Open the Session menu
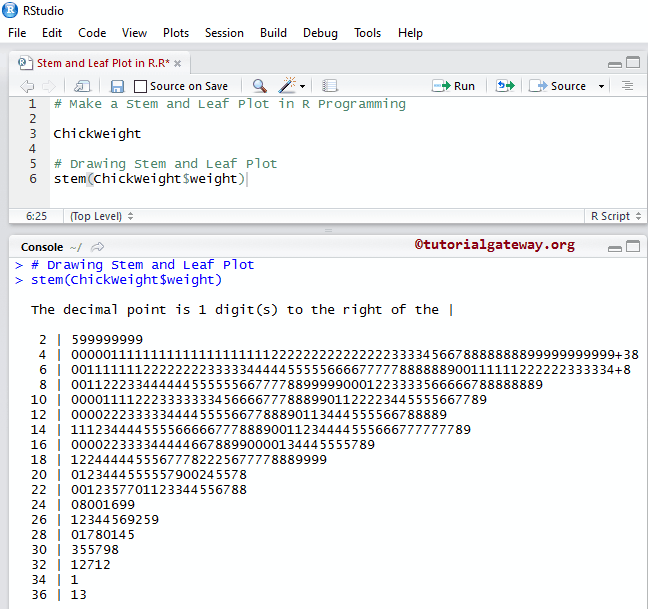The image size is (648, 609). [224, 33]
